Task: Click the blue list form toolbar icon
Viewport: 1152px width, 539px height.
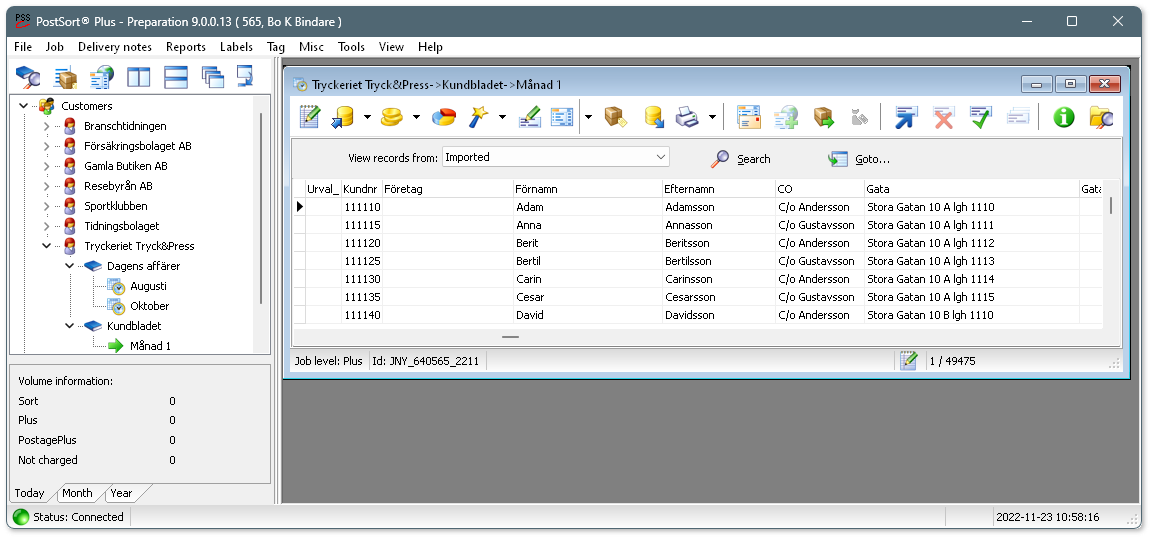Action: [562, 117]
